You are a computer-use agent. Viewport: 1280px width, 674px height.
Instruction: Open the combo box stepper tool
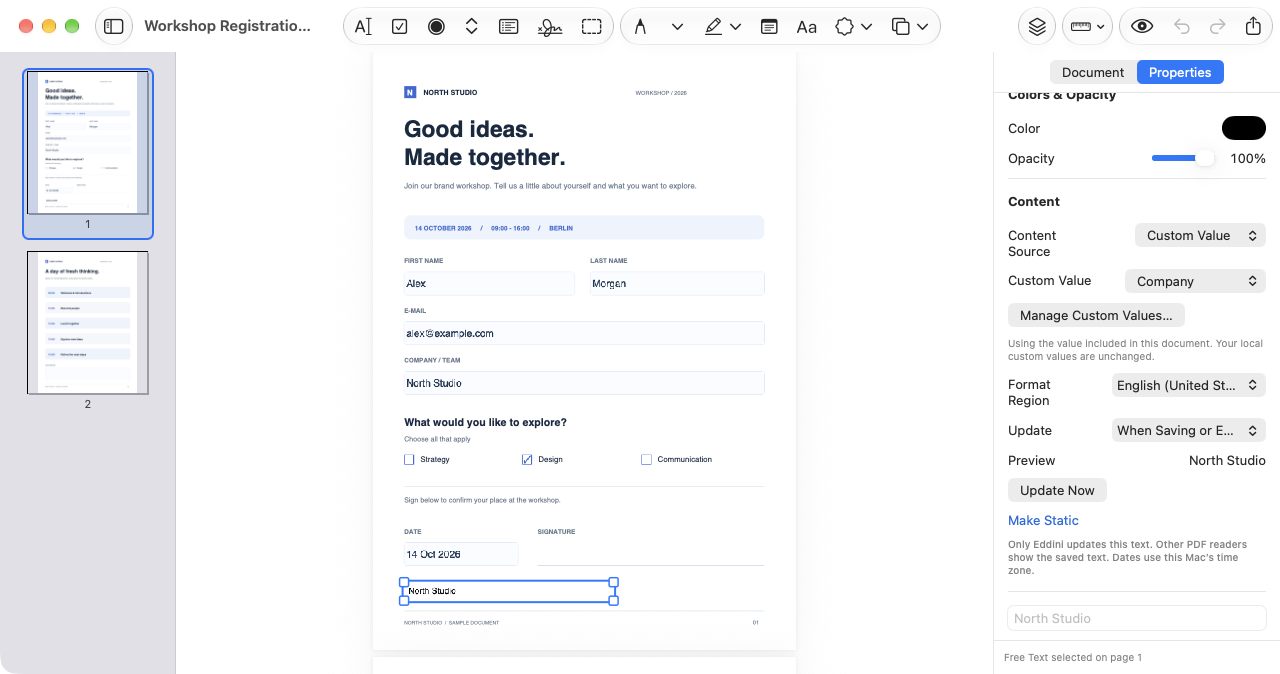click(x=472, y=27)
